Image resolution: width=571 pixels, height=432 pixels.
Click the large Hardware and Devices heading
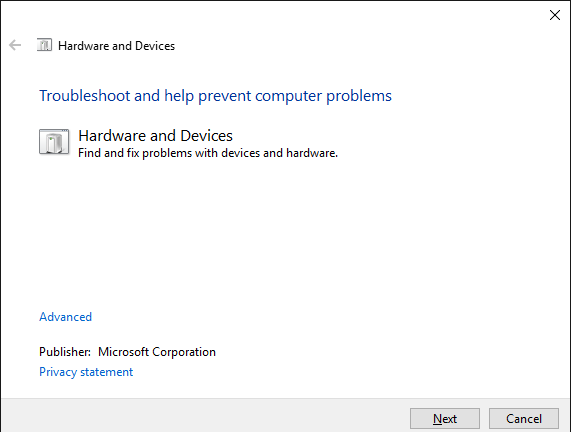[x=155, y=136]
